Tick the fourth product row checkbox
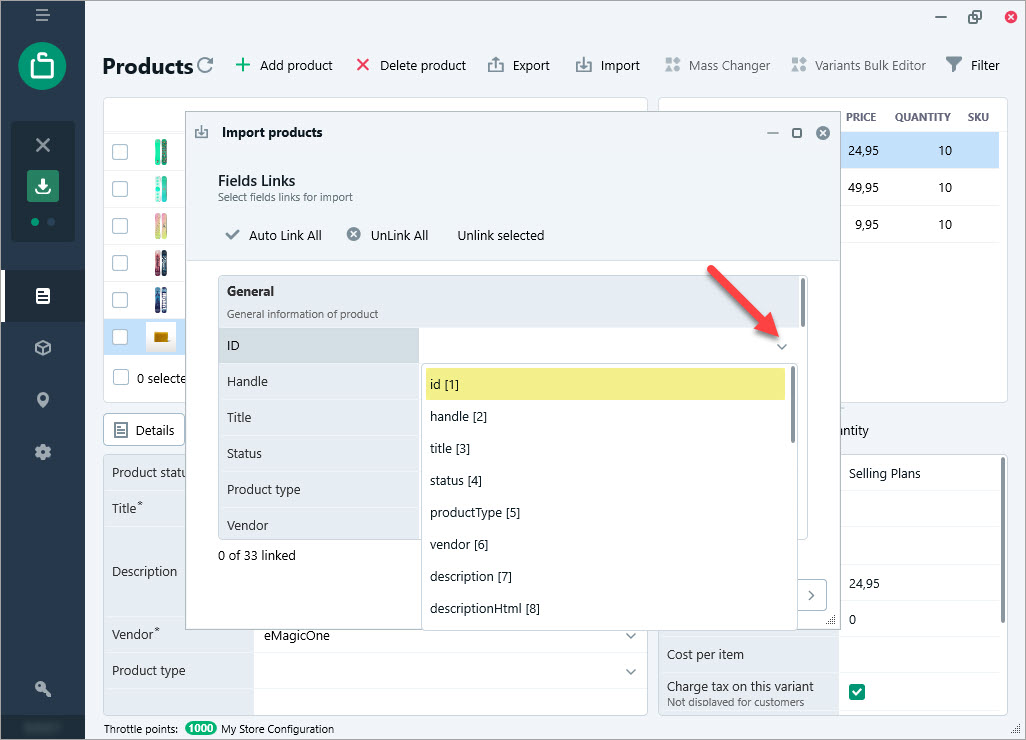 (120, 263)
